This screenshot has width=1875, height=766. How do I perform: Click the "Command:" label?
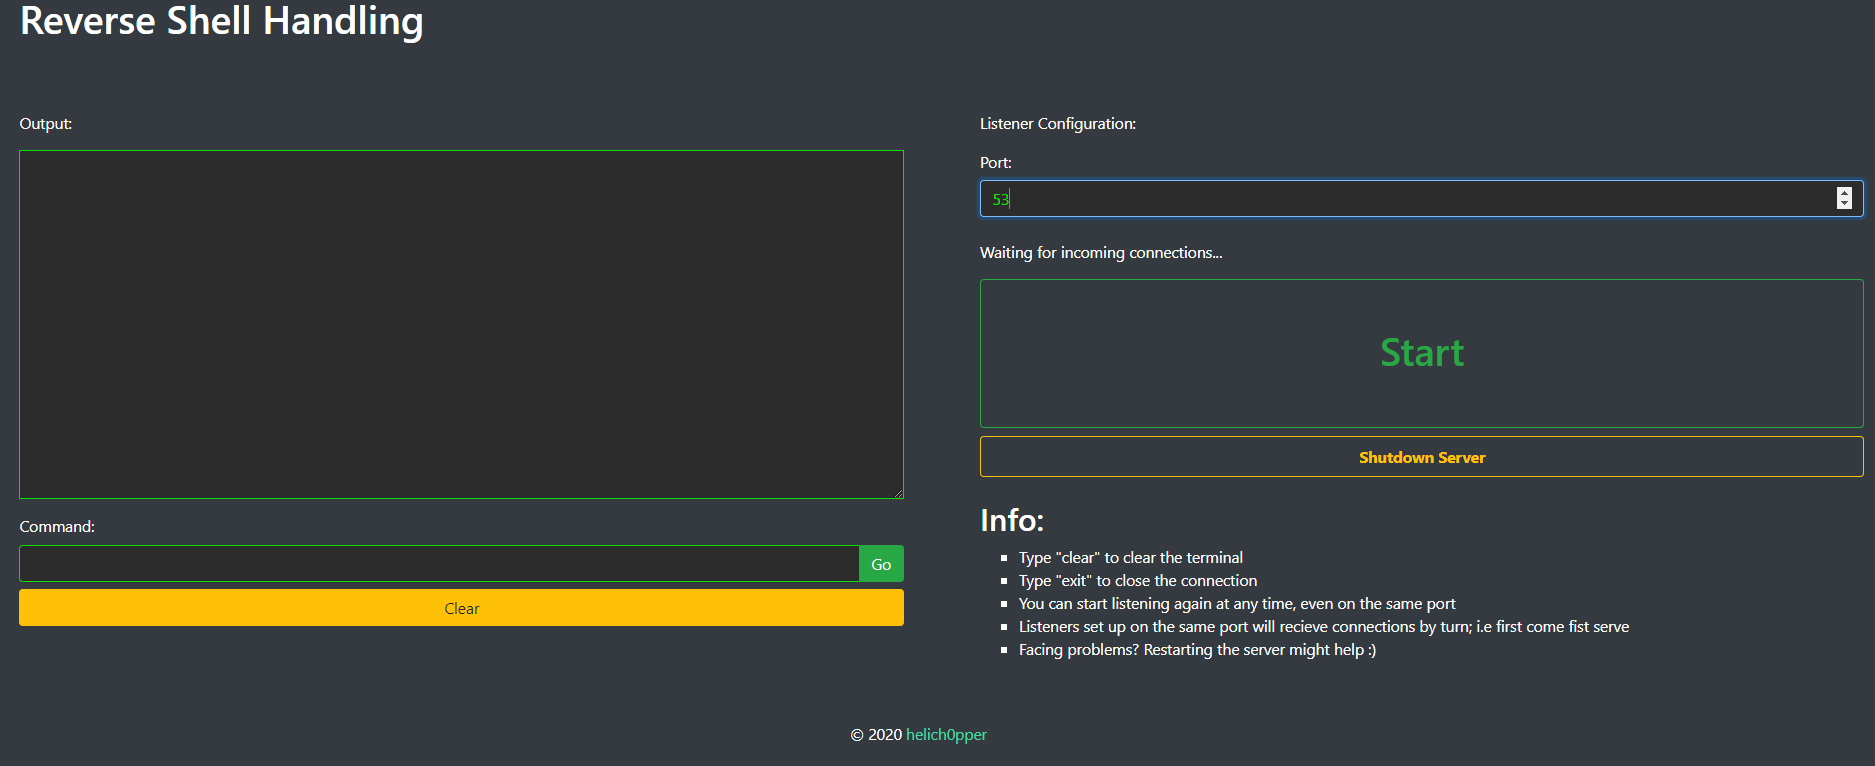[x=57, y=527]
